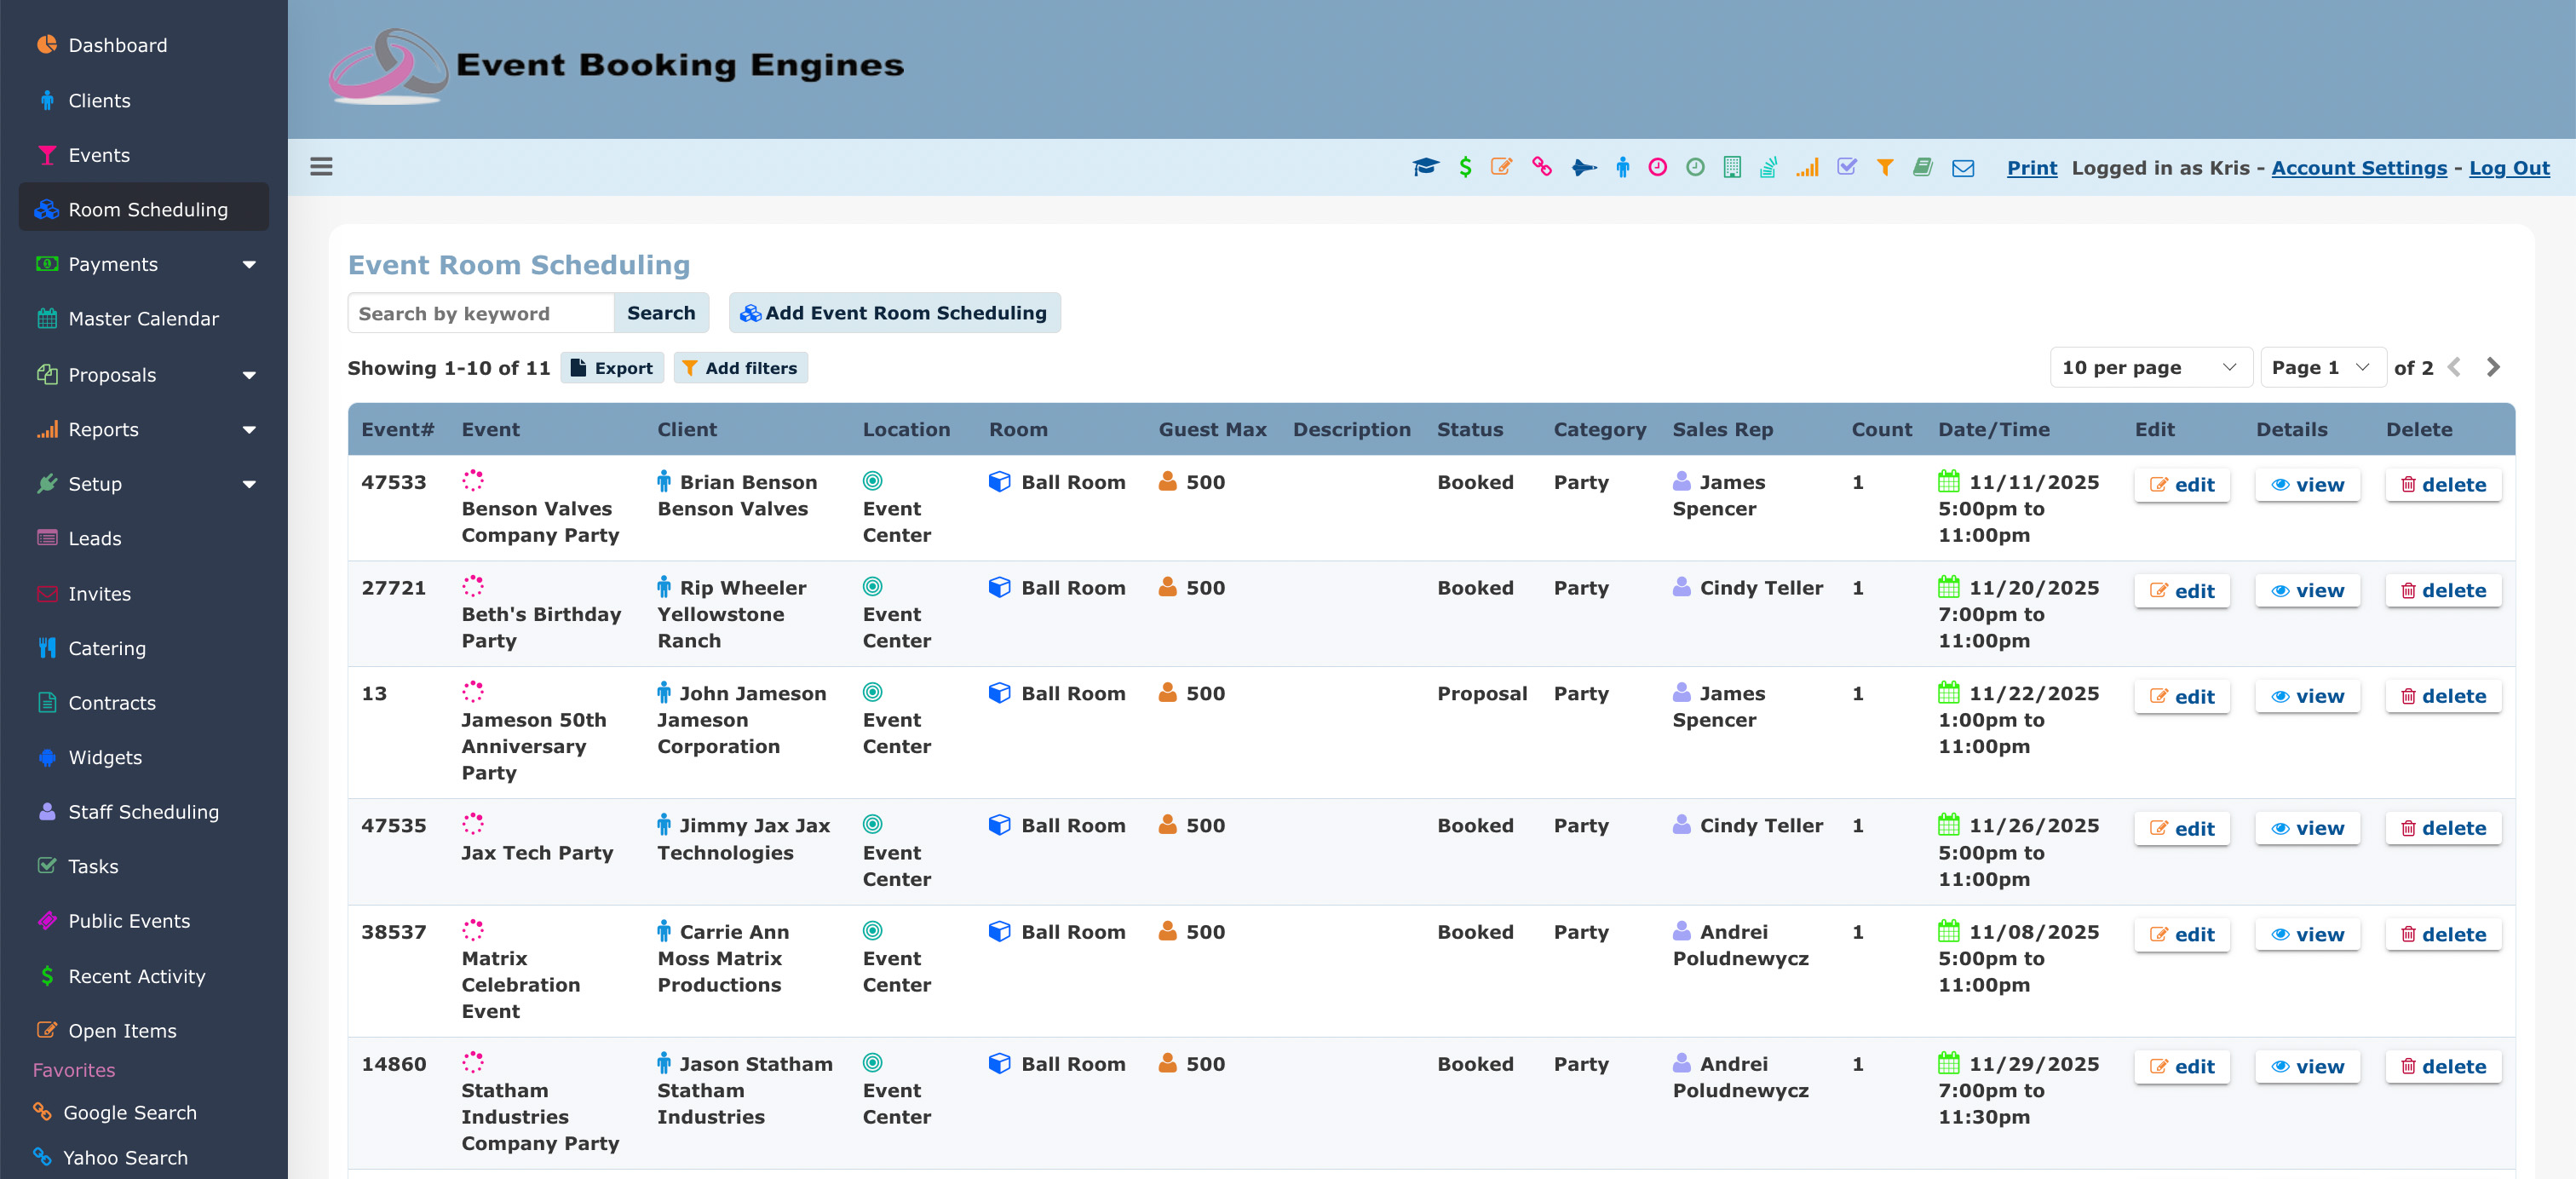Image resolution: width=2576 pixels, height=1179 pixels.
Task: Open Staff Scheduling in the sidebar
Action: coord(143,812)
